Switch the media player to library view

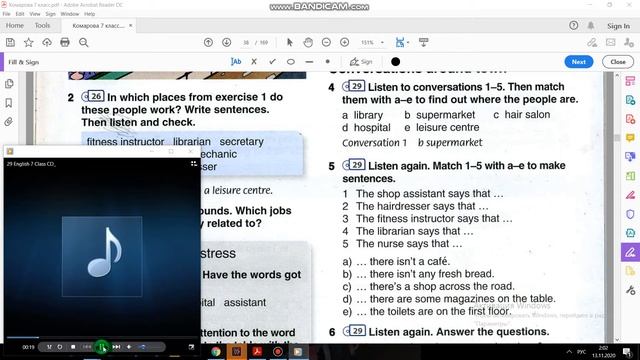(x=193, y=164)
